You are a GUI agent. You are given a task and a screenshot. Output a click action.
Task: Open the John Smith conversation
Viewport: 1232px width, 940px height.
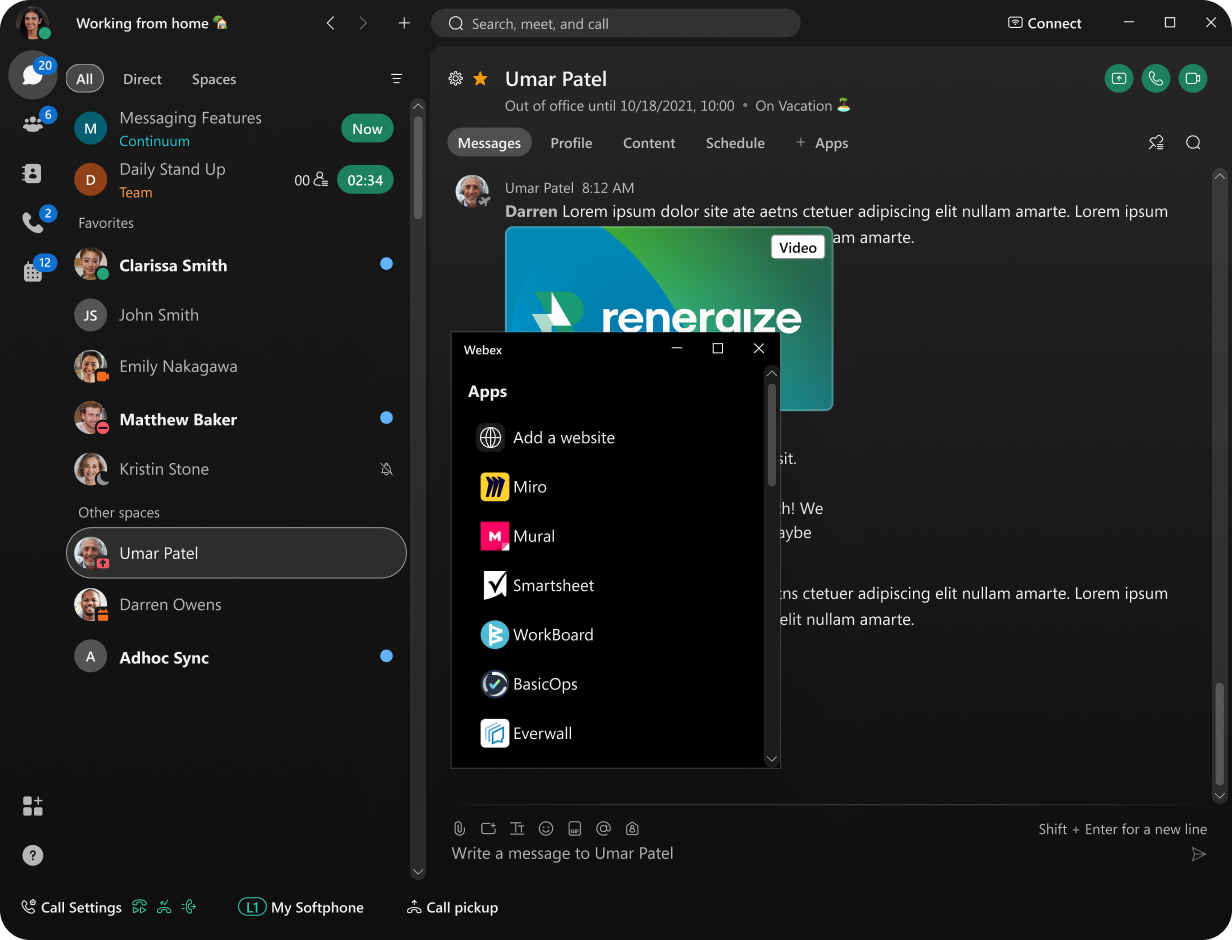[236, 315]
